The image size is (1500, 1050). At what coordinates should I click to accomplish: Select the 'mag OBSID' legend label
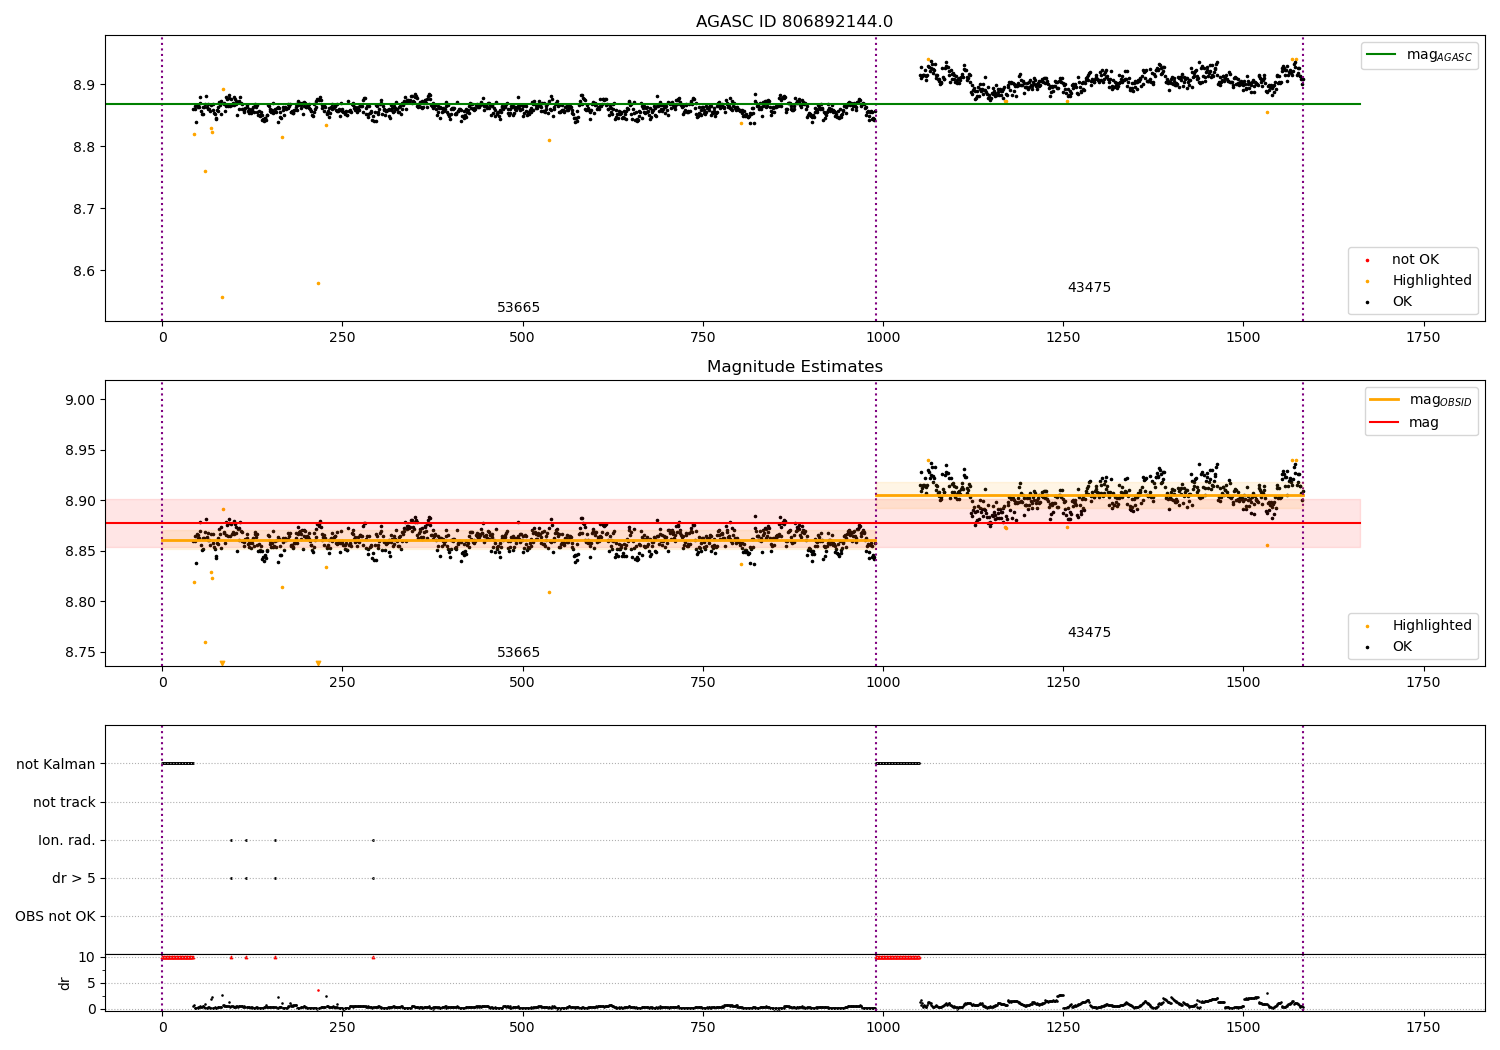[x=1440, y=400]
